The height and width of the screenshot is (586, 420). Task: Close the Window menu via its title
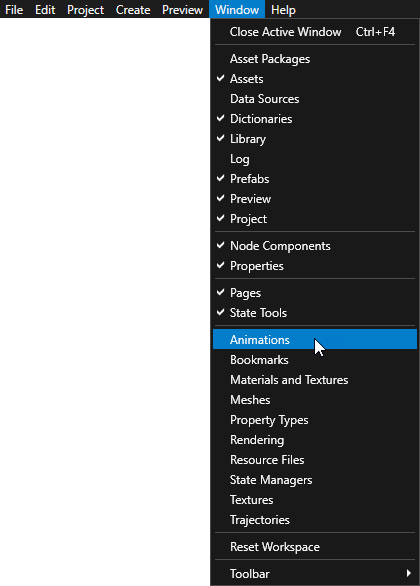tap(237, 9)
